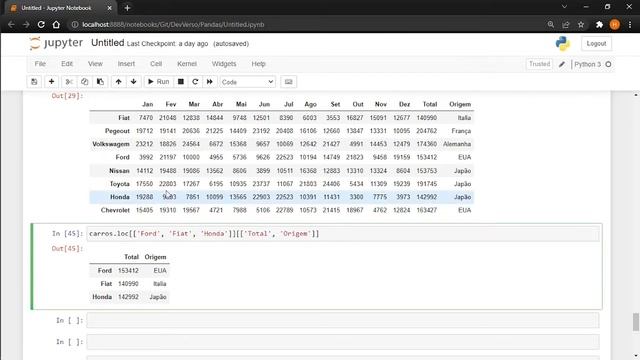The width and height of the screenshot is (640, 360).
Task: Click the carros.loc code cell In [45]
Action: tap(343, 234)
